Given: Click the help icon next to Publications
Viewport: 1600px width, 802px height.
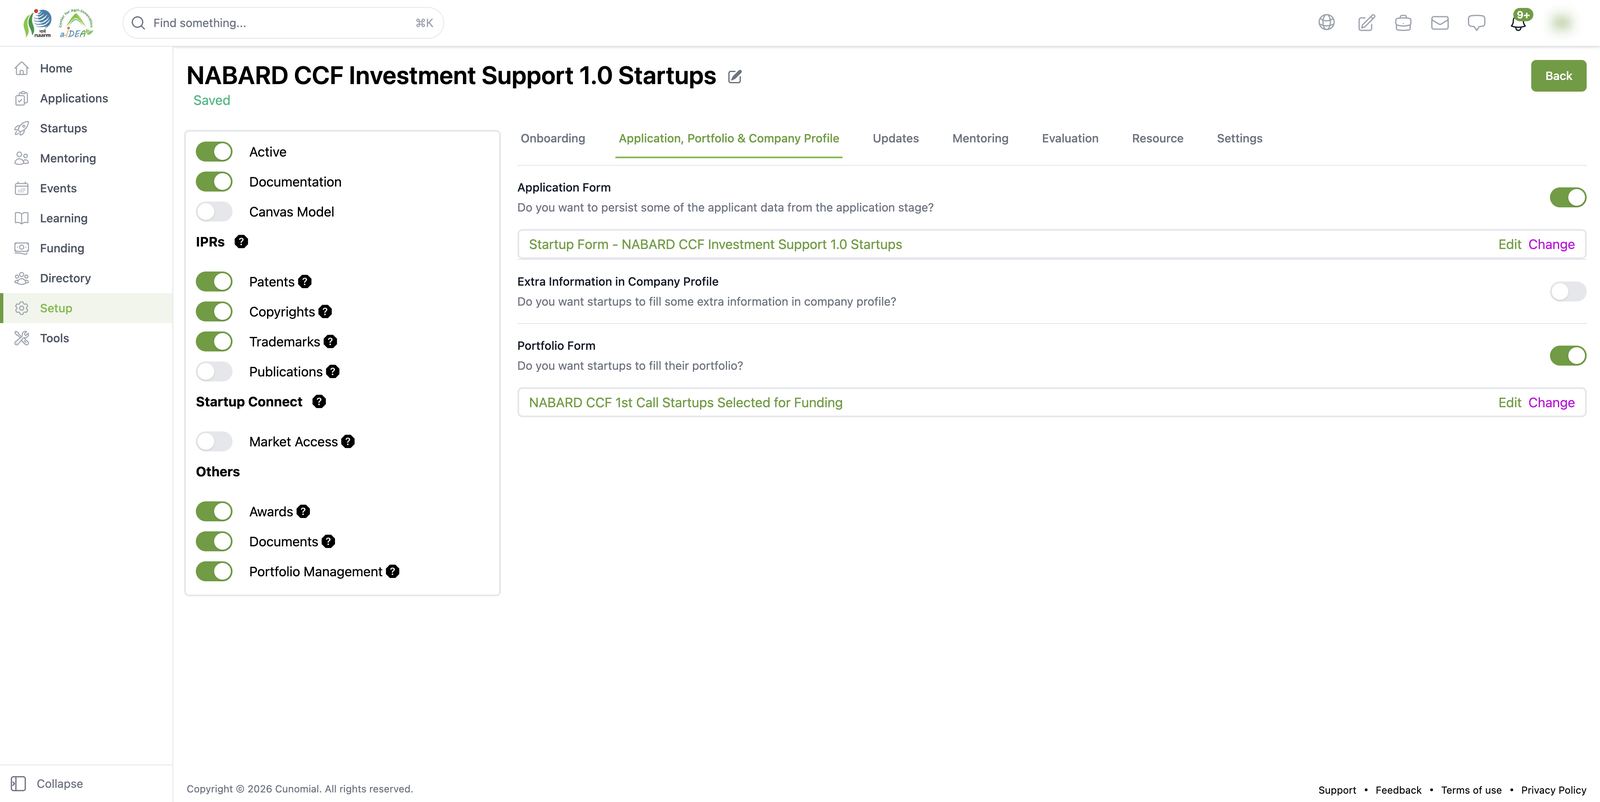Looking at the screenshot, I should [333, 372].
